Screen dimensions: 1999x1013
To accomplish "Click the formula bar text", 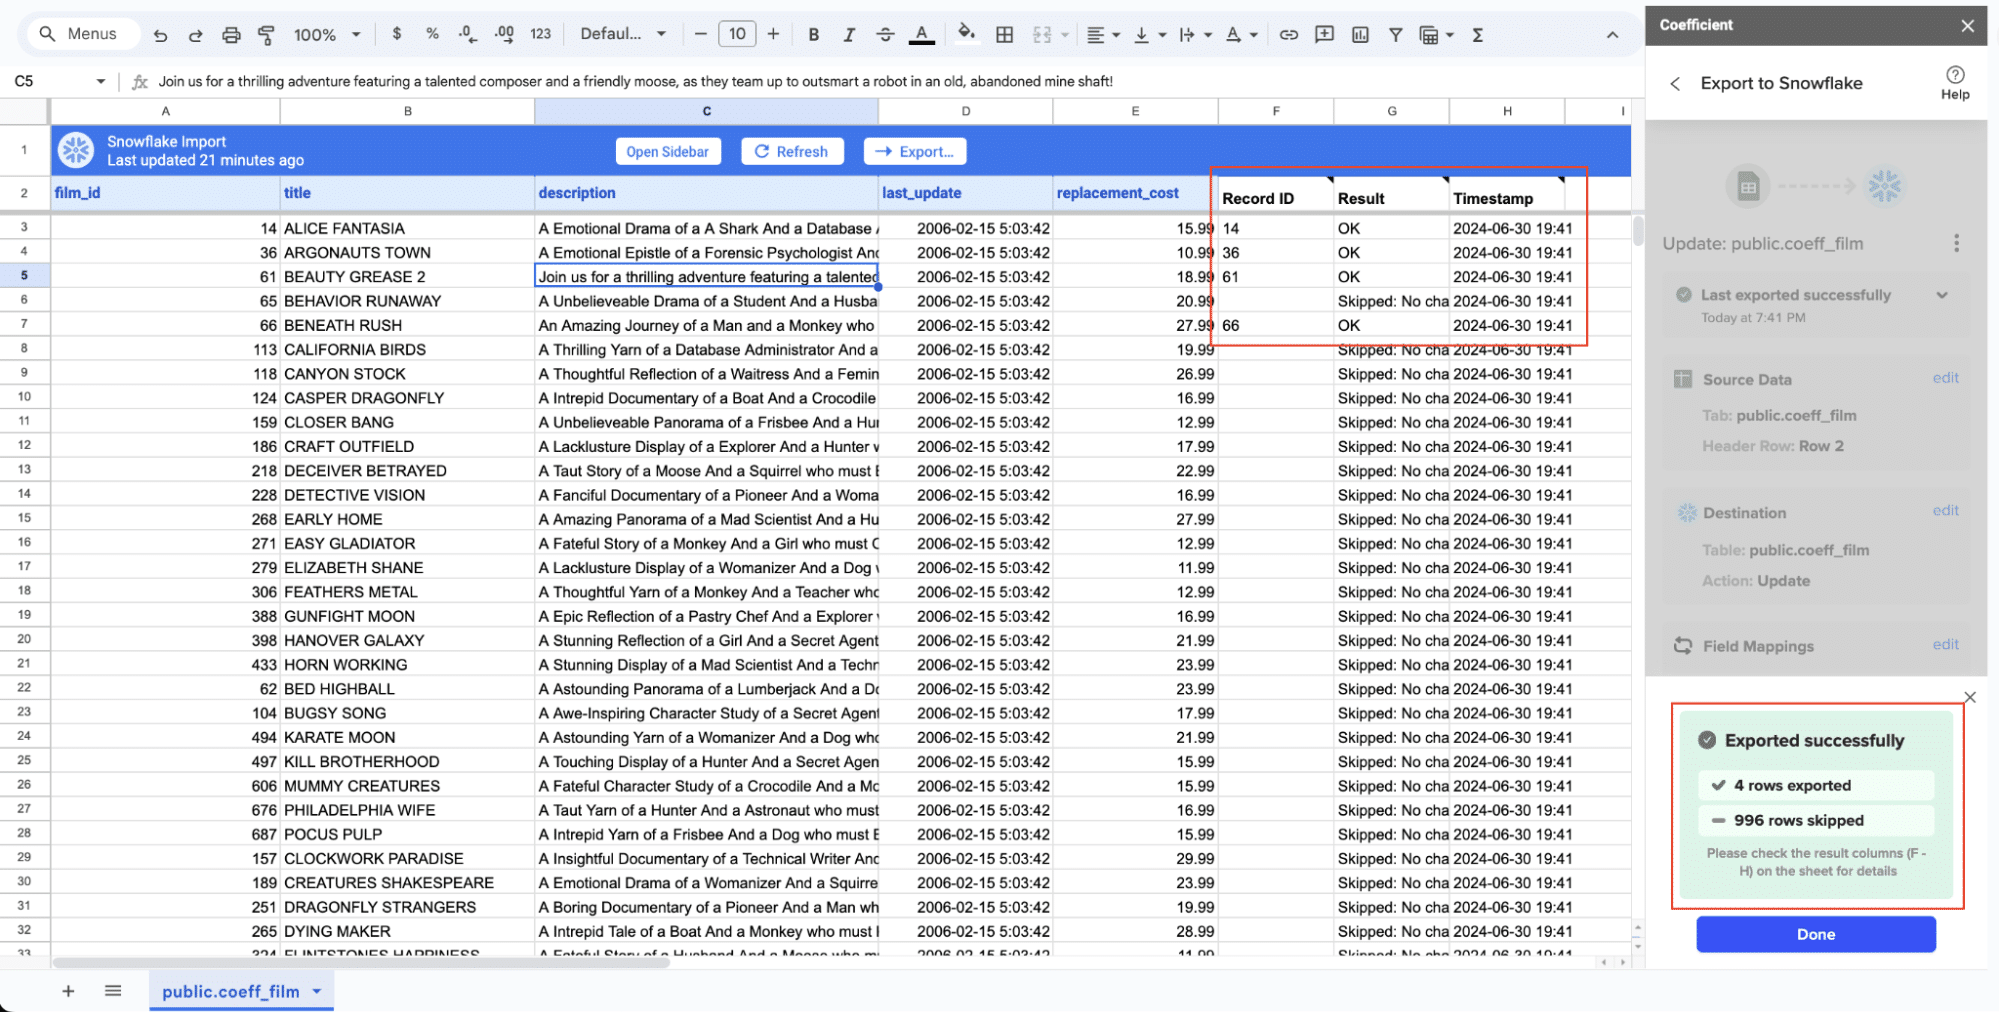I will [635, 81].
